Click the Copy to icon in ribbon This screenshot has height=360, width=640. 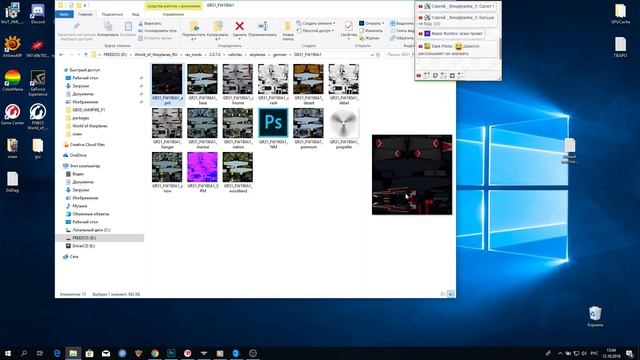pyautogui.click(x=218, y=27)
